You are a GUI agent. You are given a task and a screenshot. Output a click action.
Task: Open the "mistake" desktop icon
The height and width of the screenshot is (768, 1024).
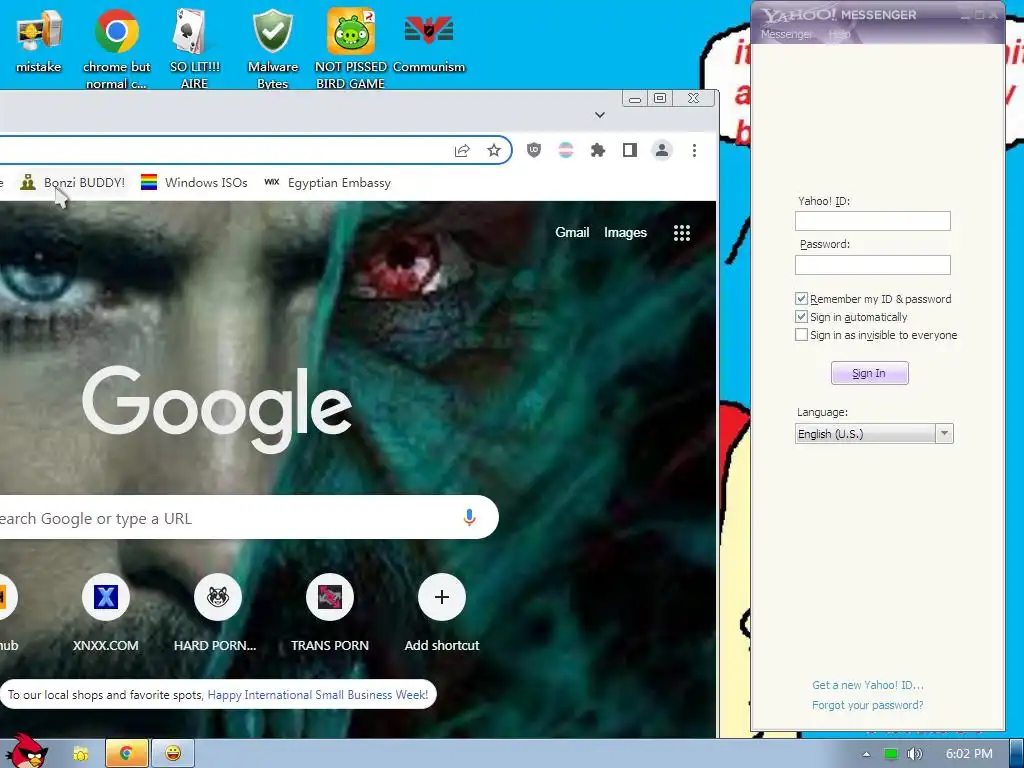[x=39, y=40]
